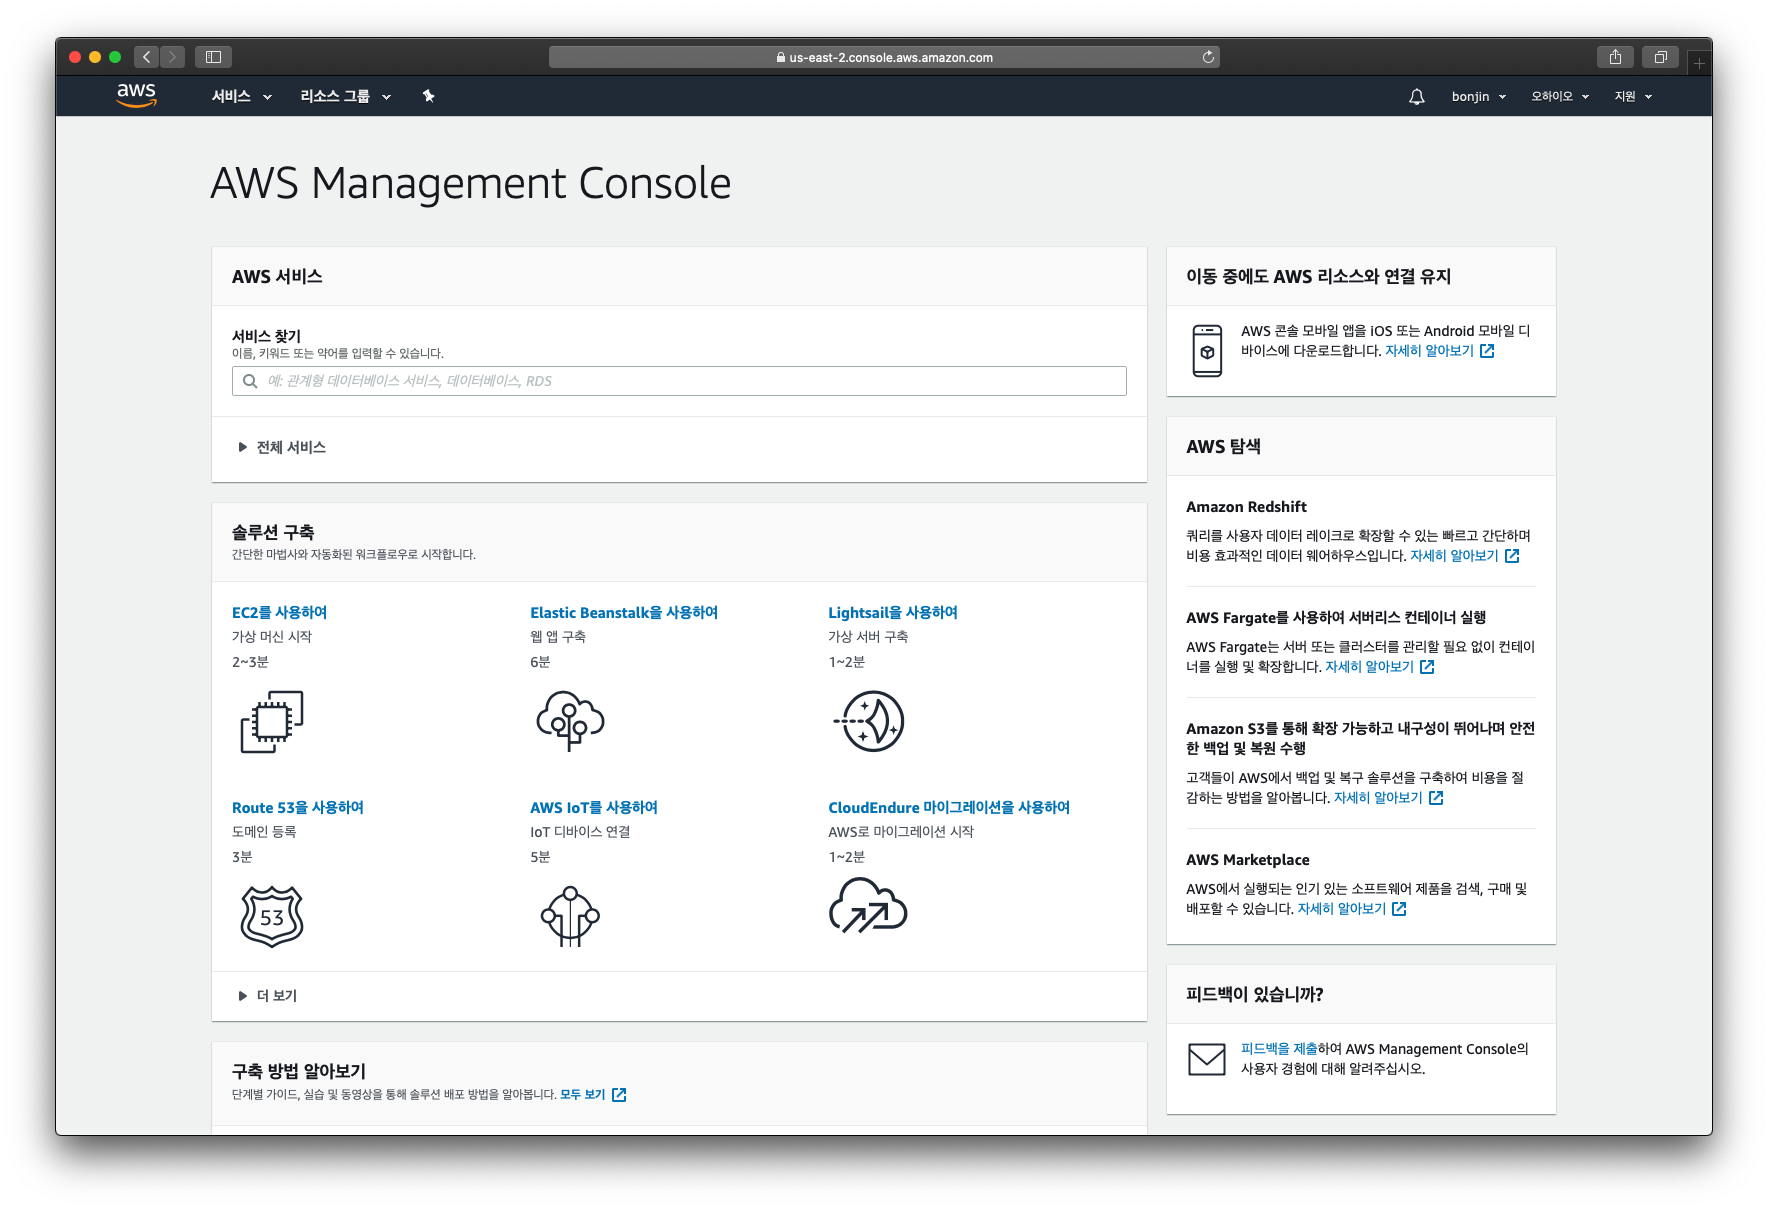This screenshot has height=1209, width=1768.
Task: Click the mobile phone app icon
Action: (x=1207, y=350)
